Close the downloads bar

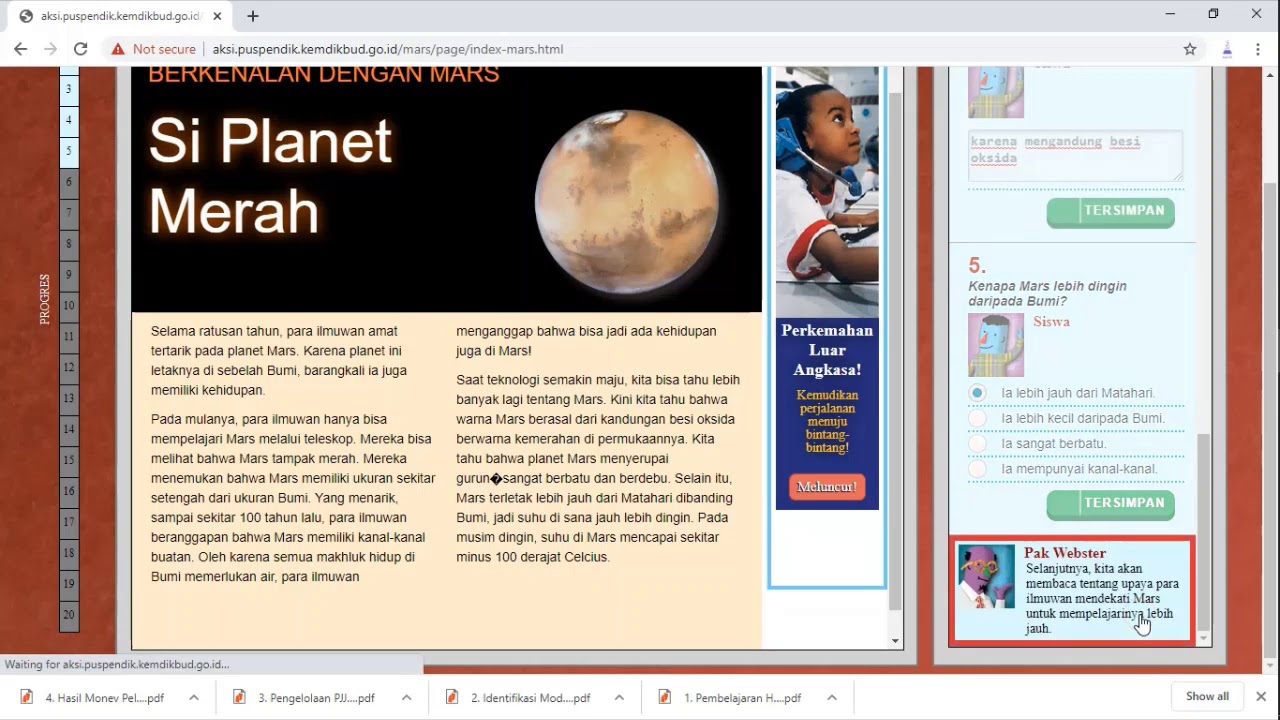[1261, 697]
